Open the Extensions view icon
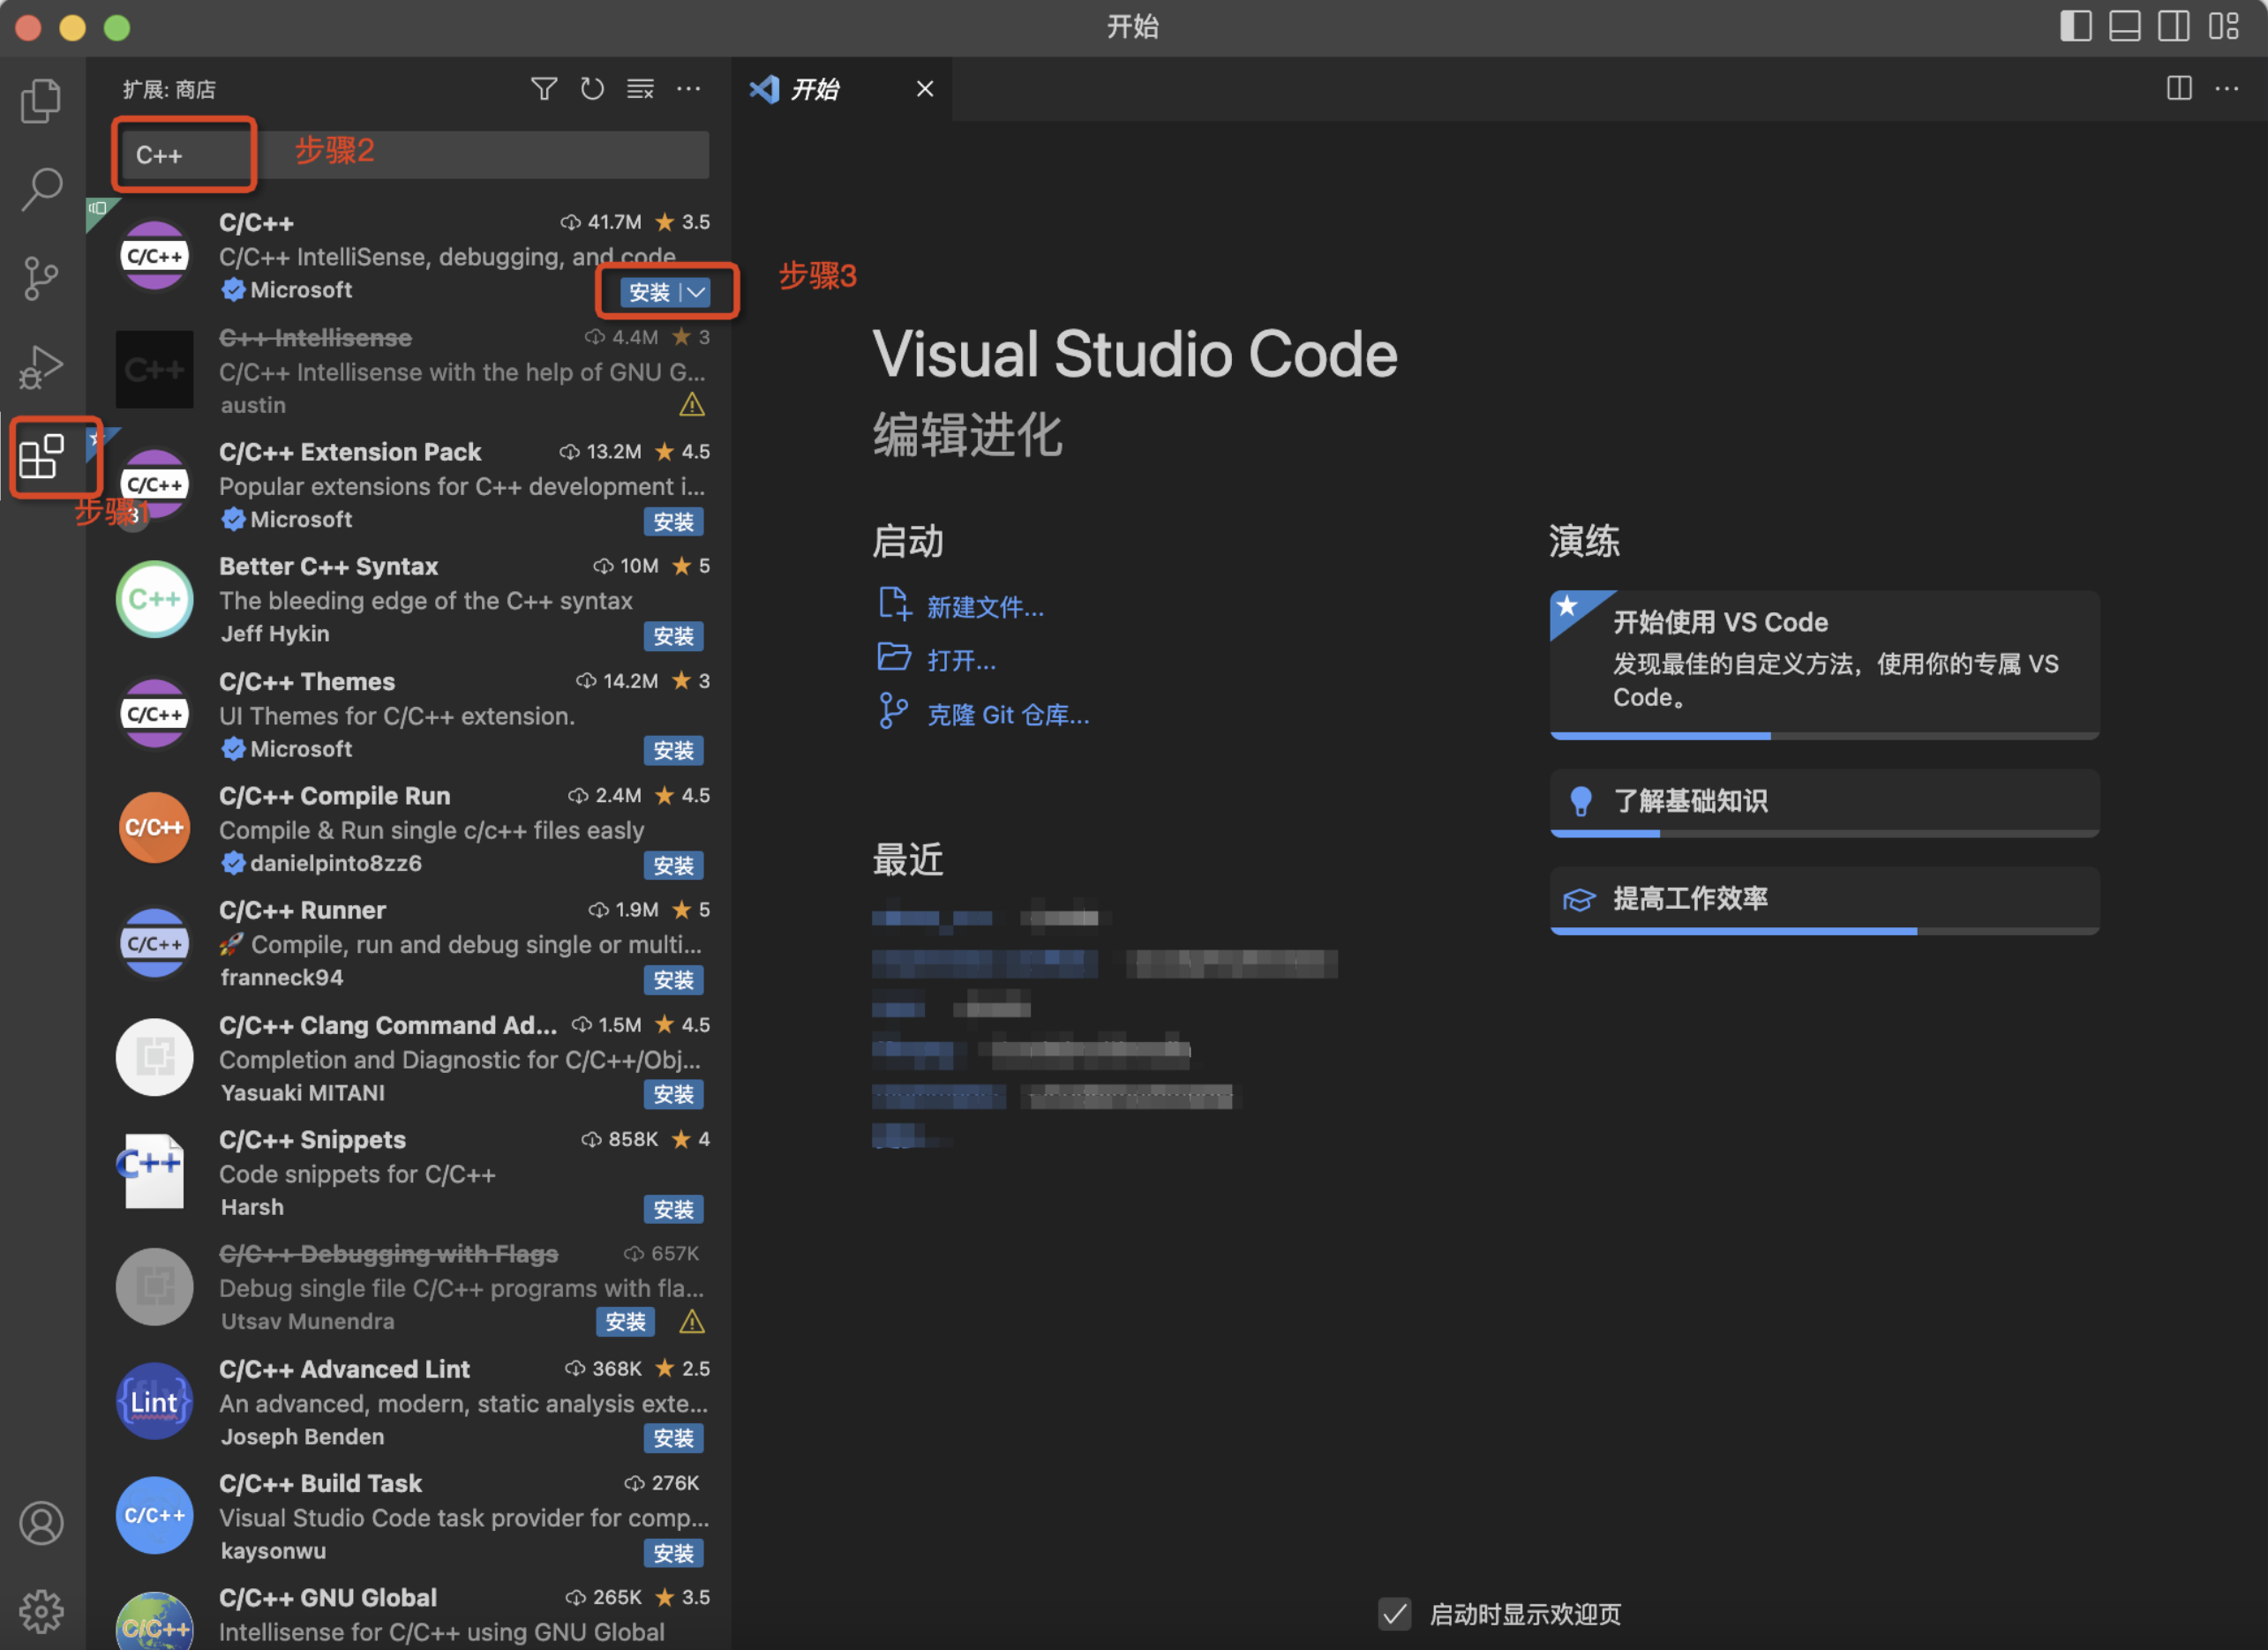The height and width of the screenshot is (1650, 2268). pos(41,457)
